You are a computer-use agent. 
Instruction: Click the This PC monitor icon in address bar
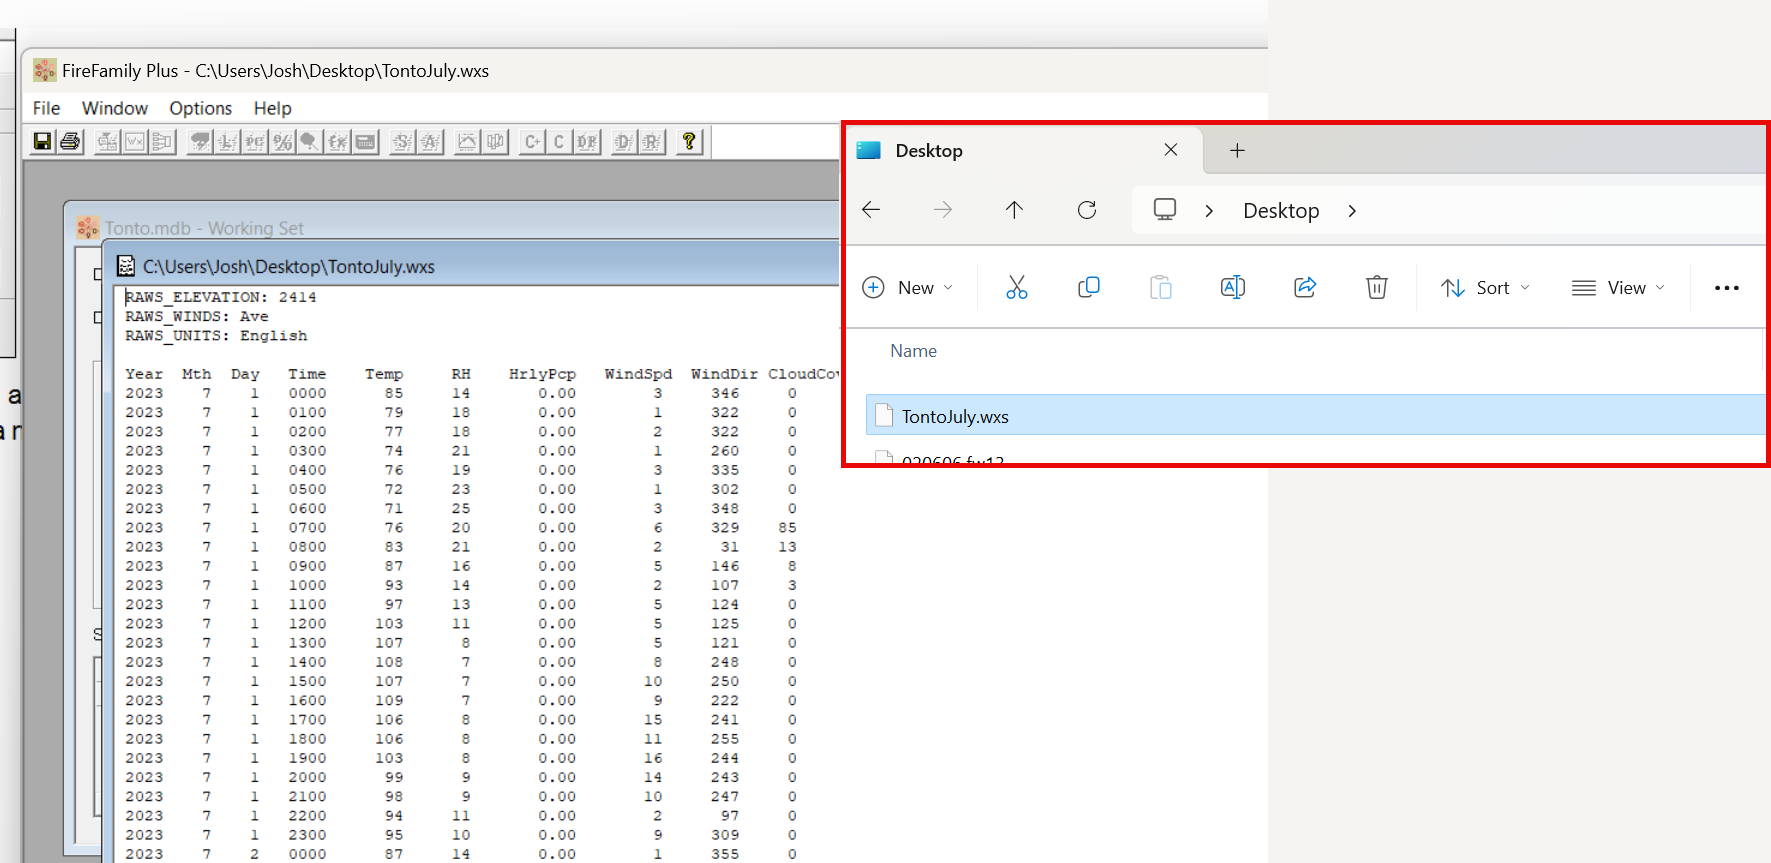coord(1165,210)
